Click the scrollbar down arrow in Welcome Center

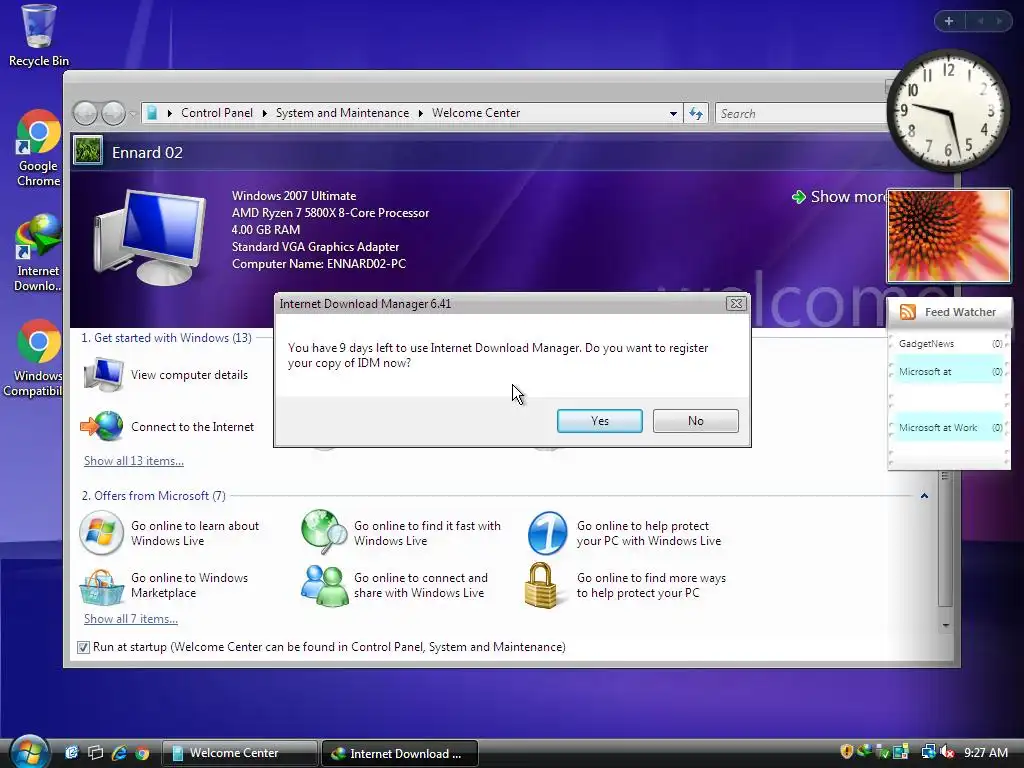[946, 626]
